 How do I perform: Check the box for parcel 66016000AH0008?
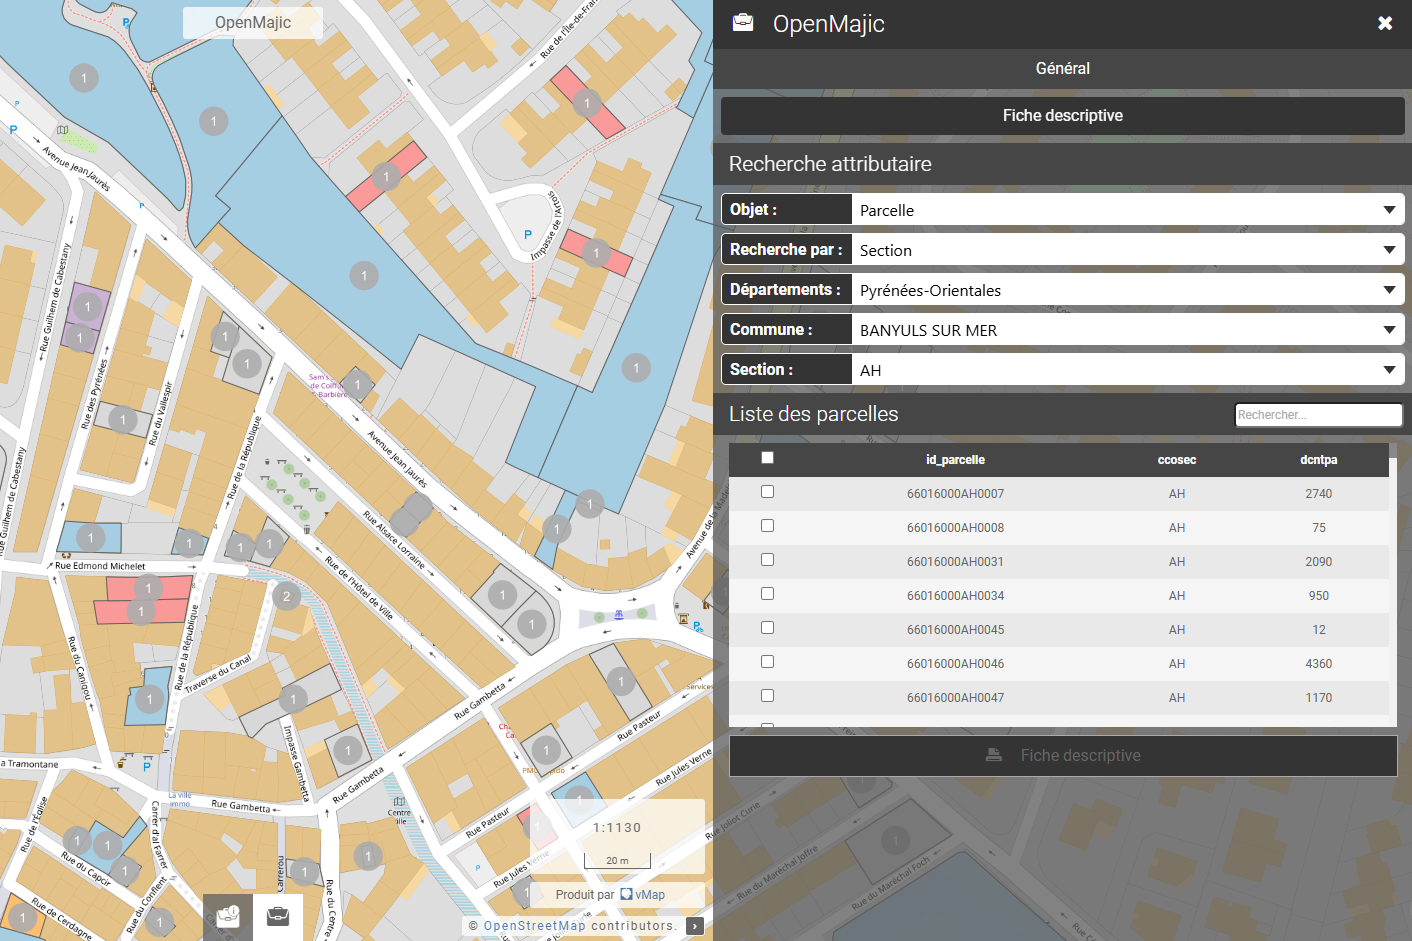[x=767, y=526]
